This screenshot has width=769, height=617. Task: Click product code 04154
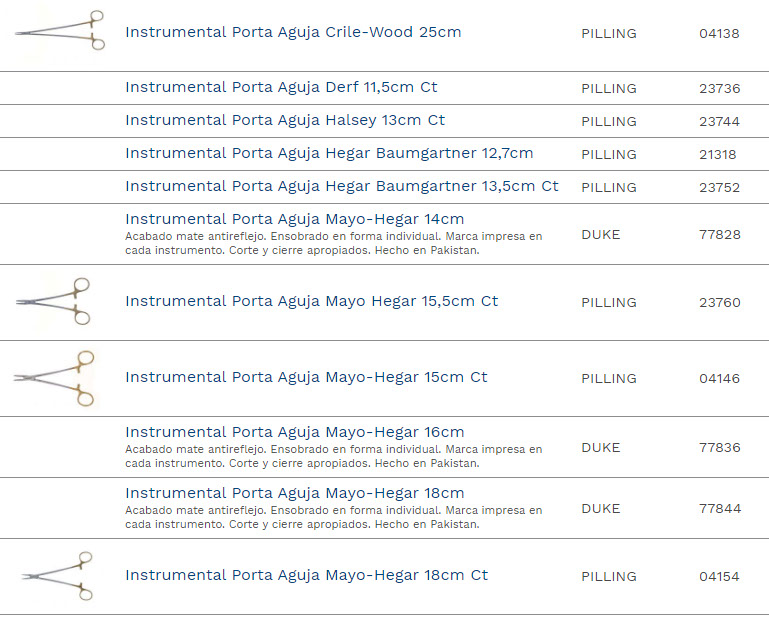pos(719,576)
